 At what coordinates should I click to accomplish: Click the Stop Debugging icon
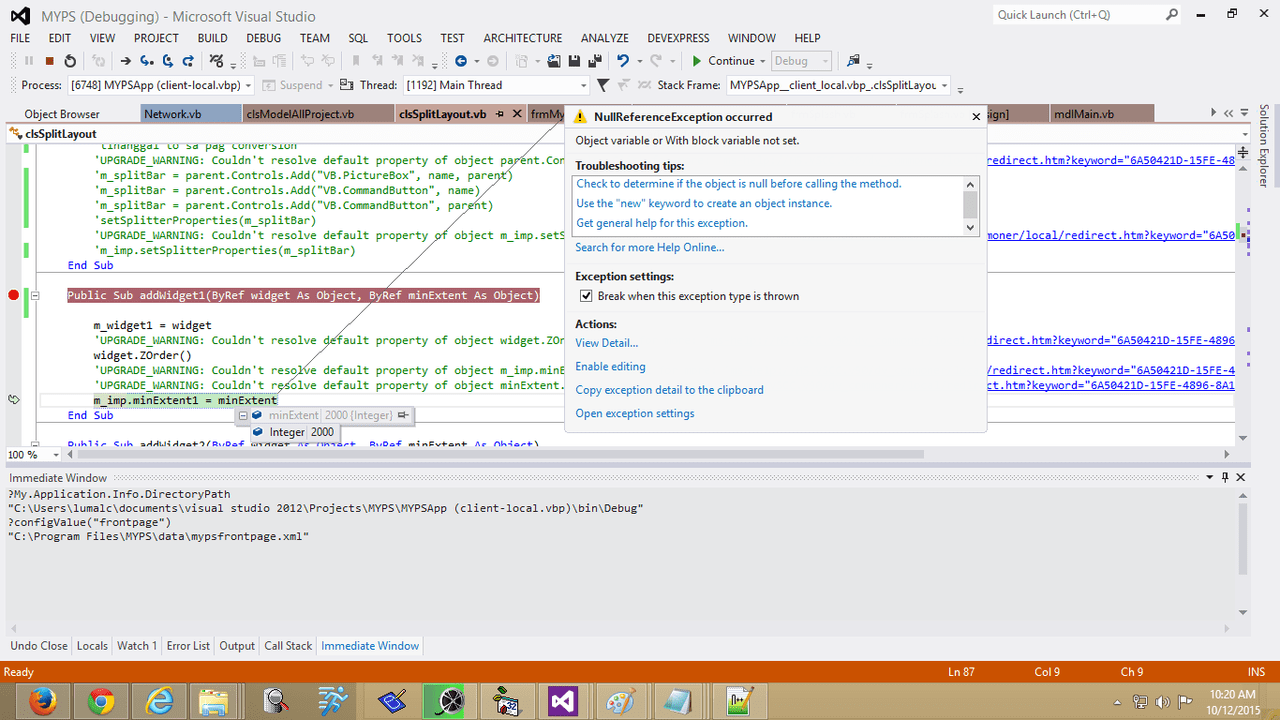[x=48, y=60]
